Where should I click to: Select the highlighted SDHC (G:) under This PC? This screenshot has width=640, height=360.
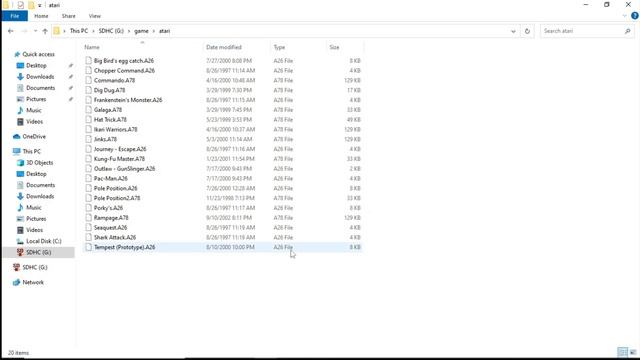39,252
